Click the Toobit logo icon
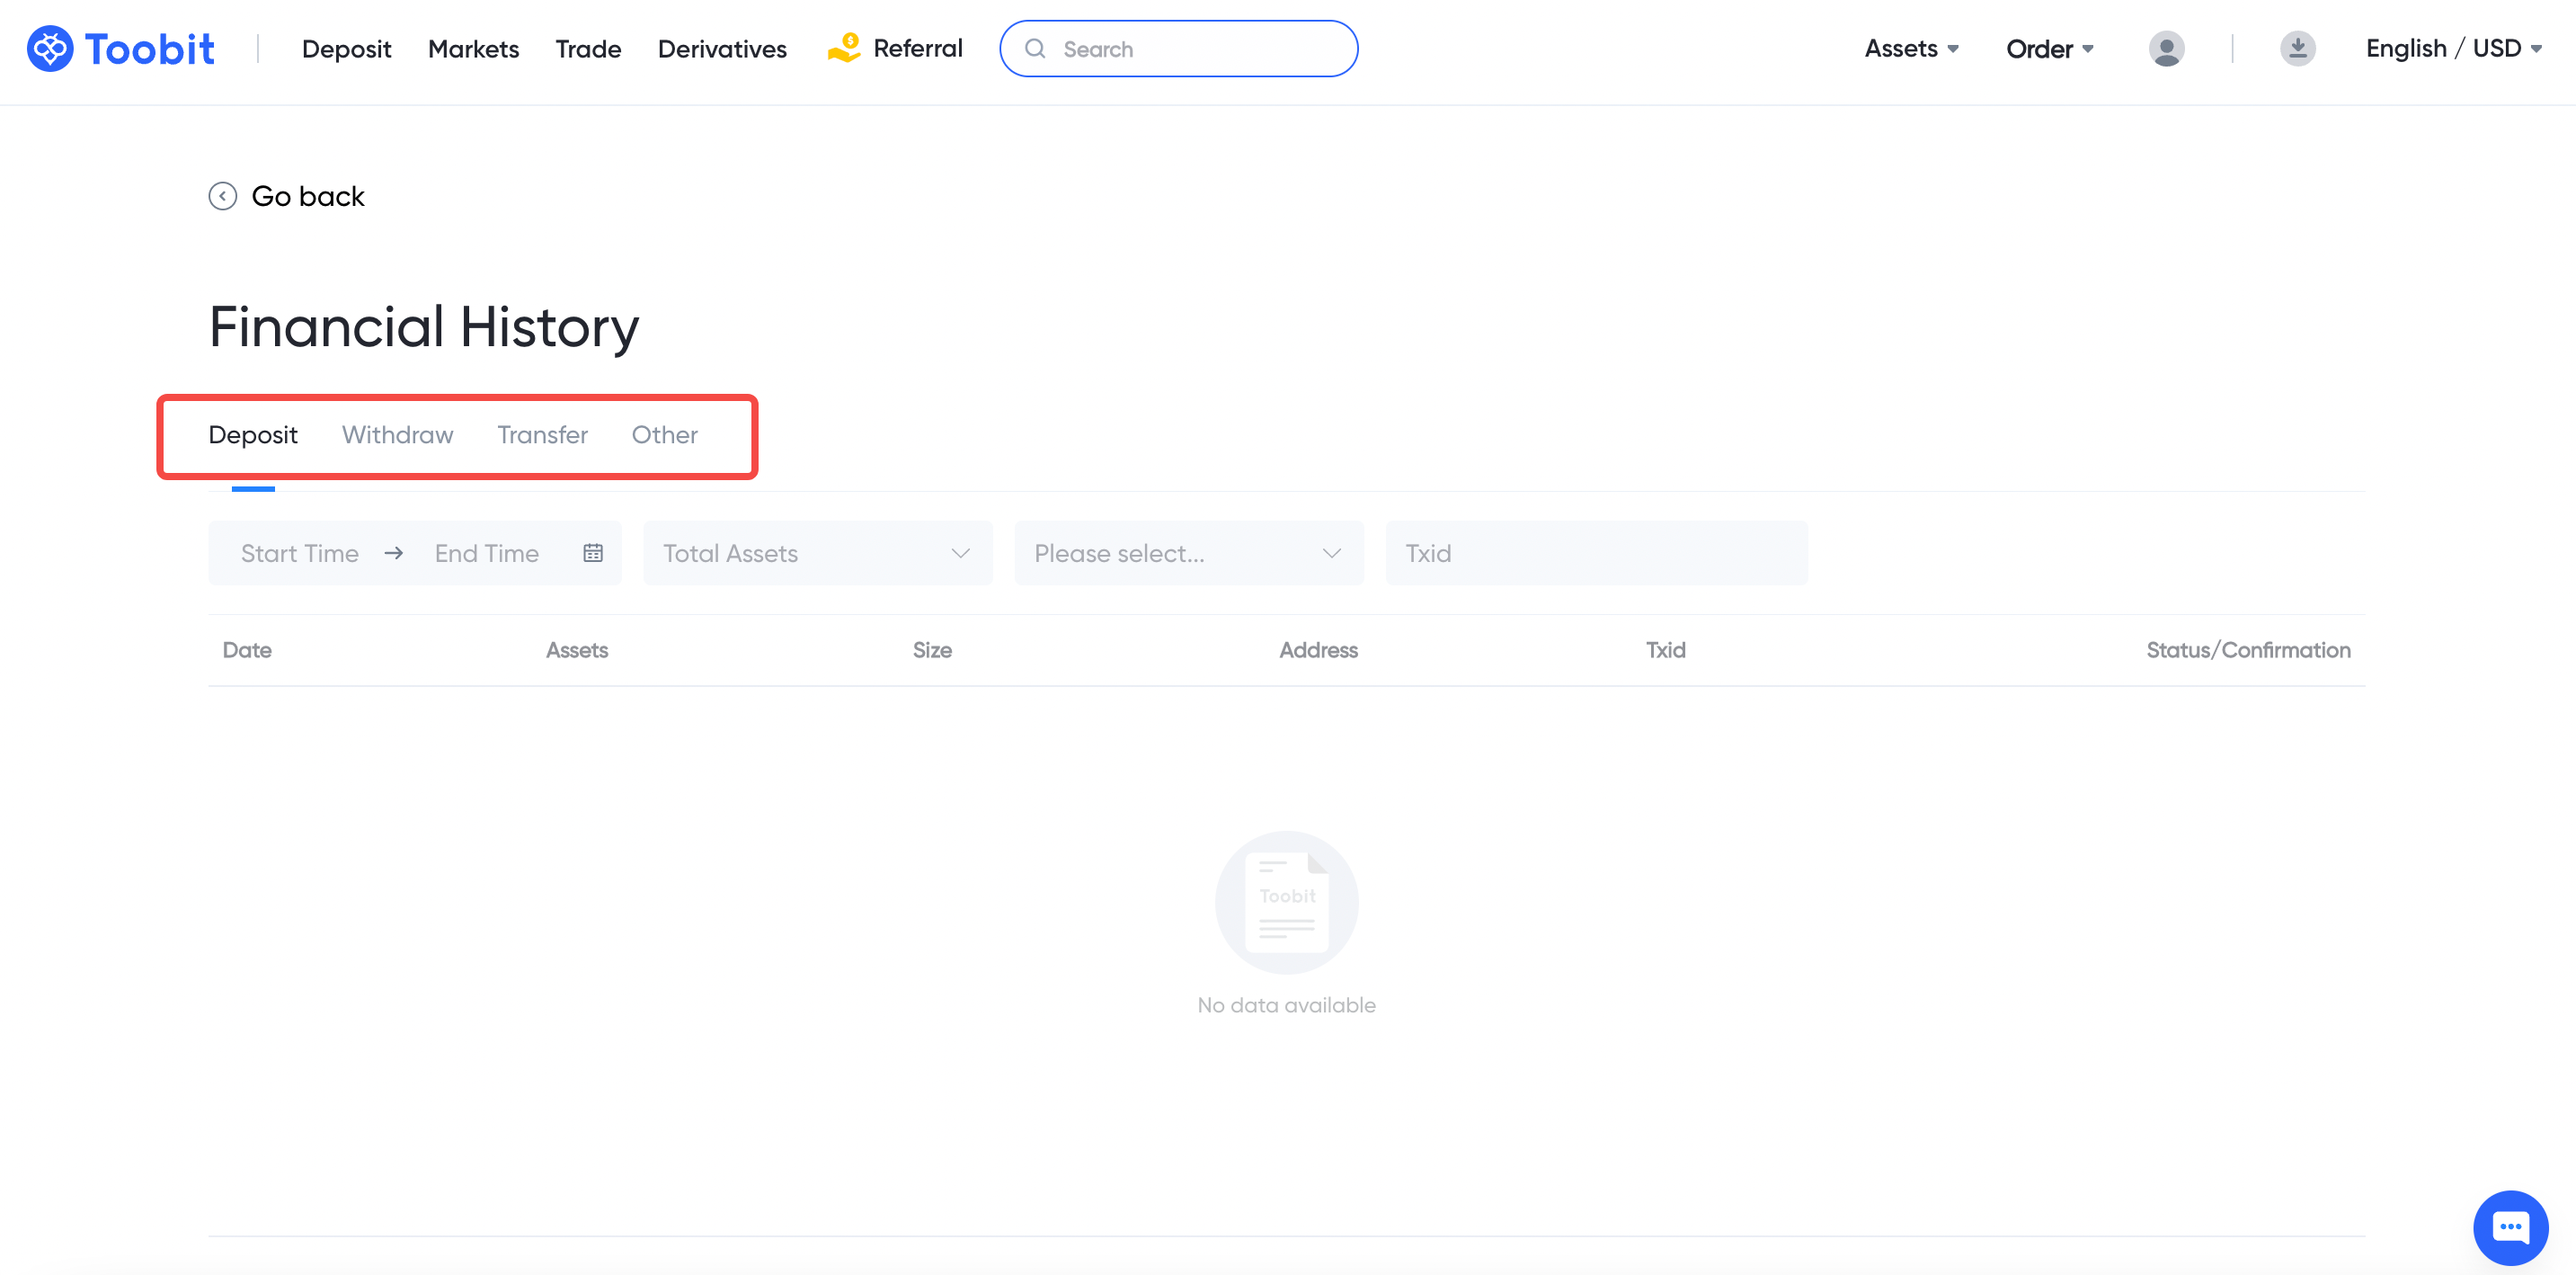This screenshot has width=2576, height=1275. tap(50, 48)
